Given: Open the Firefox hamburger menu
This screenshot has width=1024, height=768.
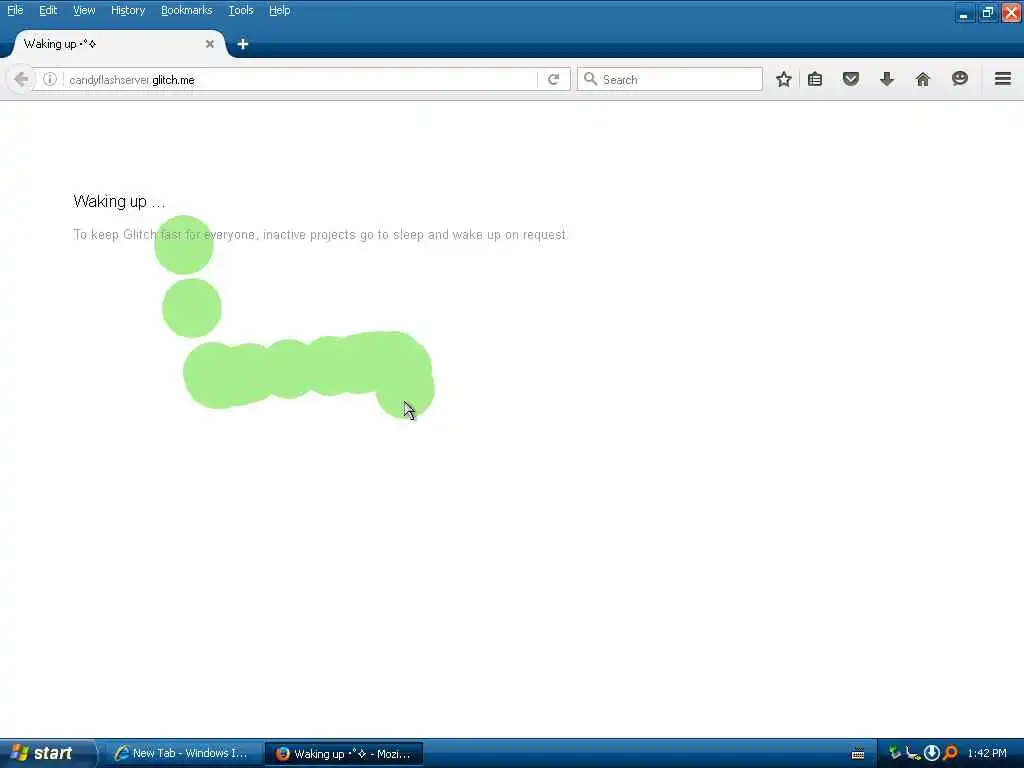Looking at the screenshot, I should tap(1003, 79).
